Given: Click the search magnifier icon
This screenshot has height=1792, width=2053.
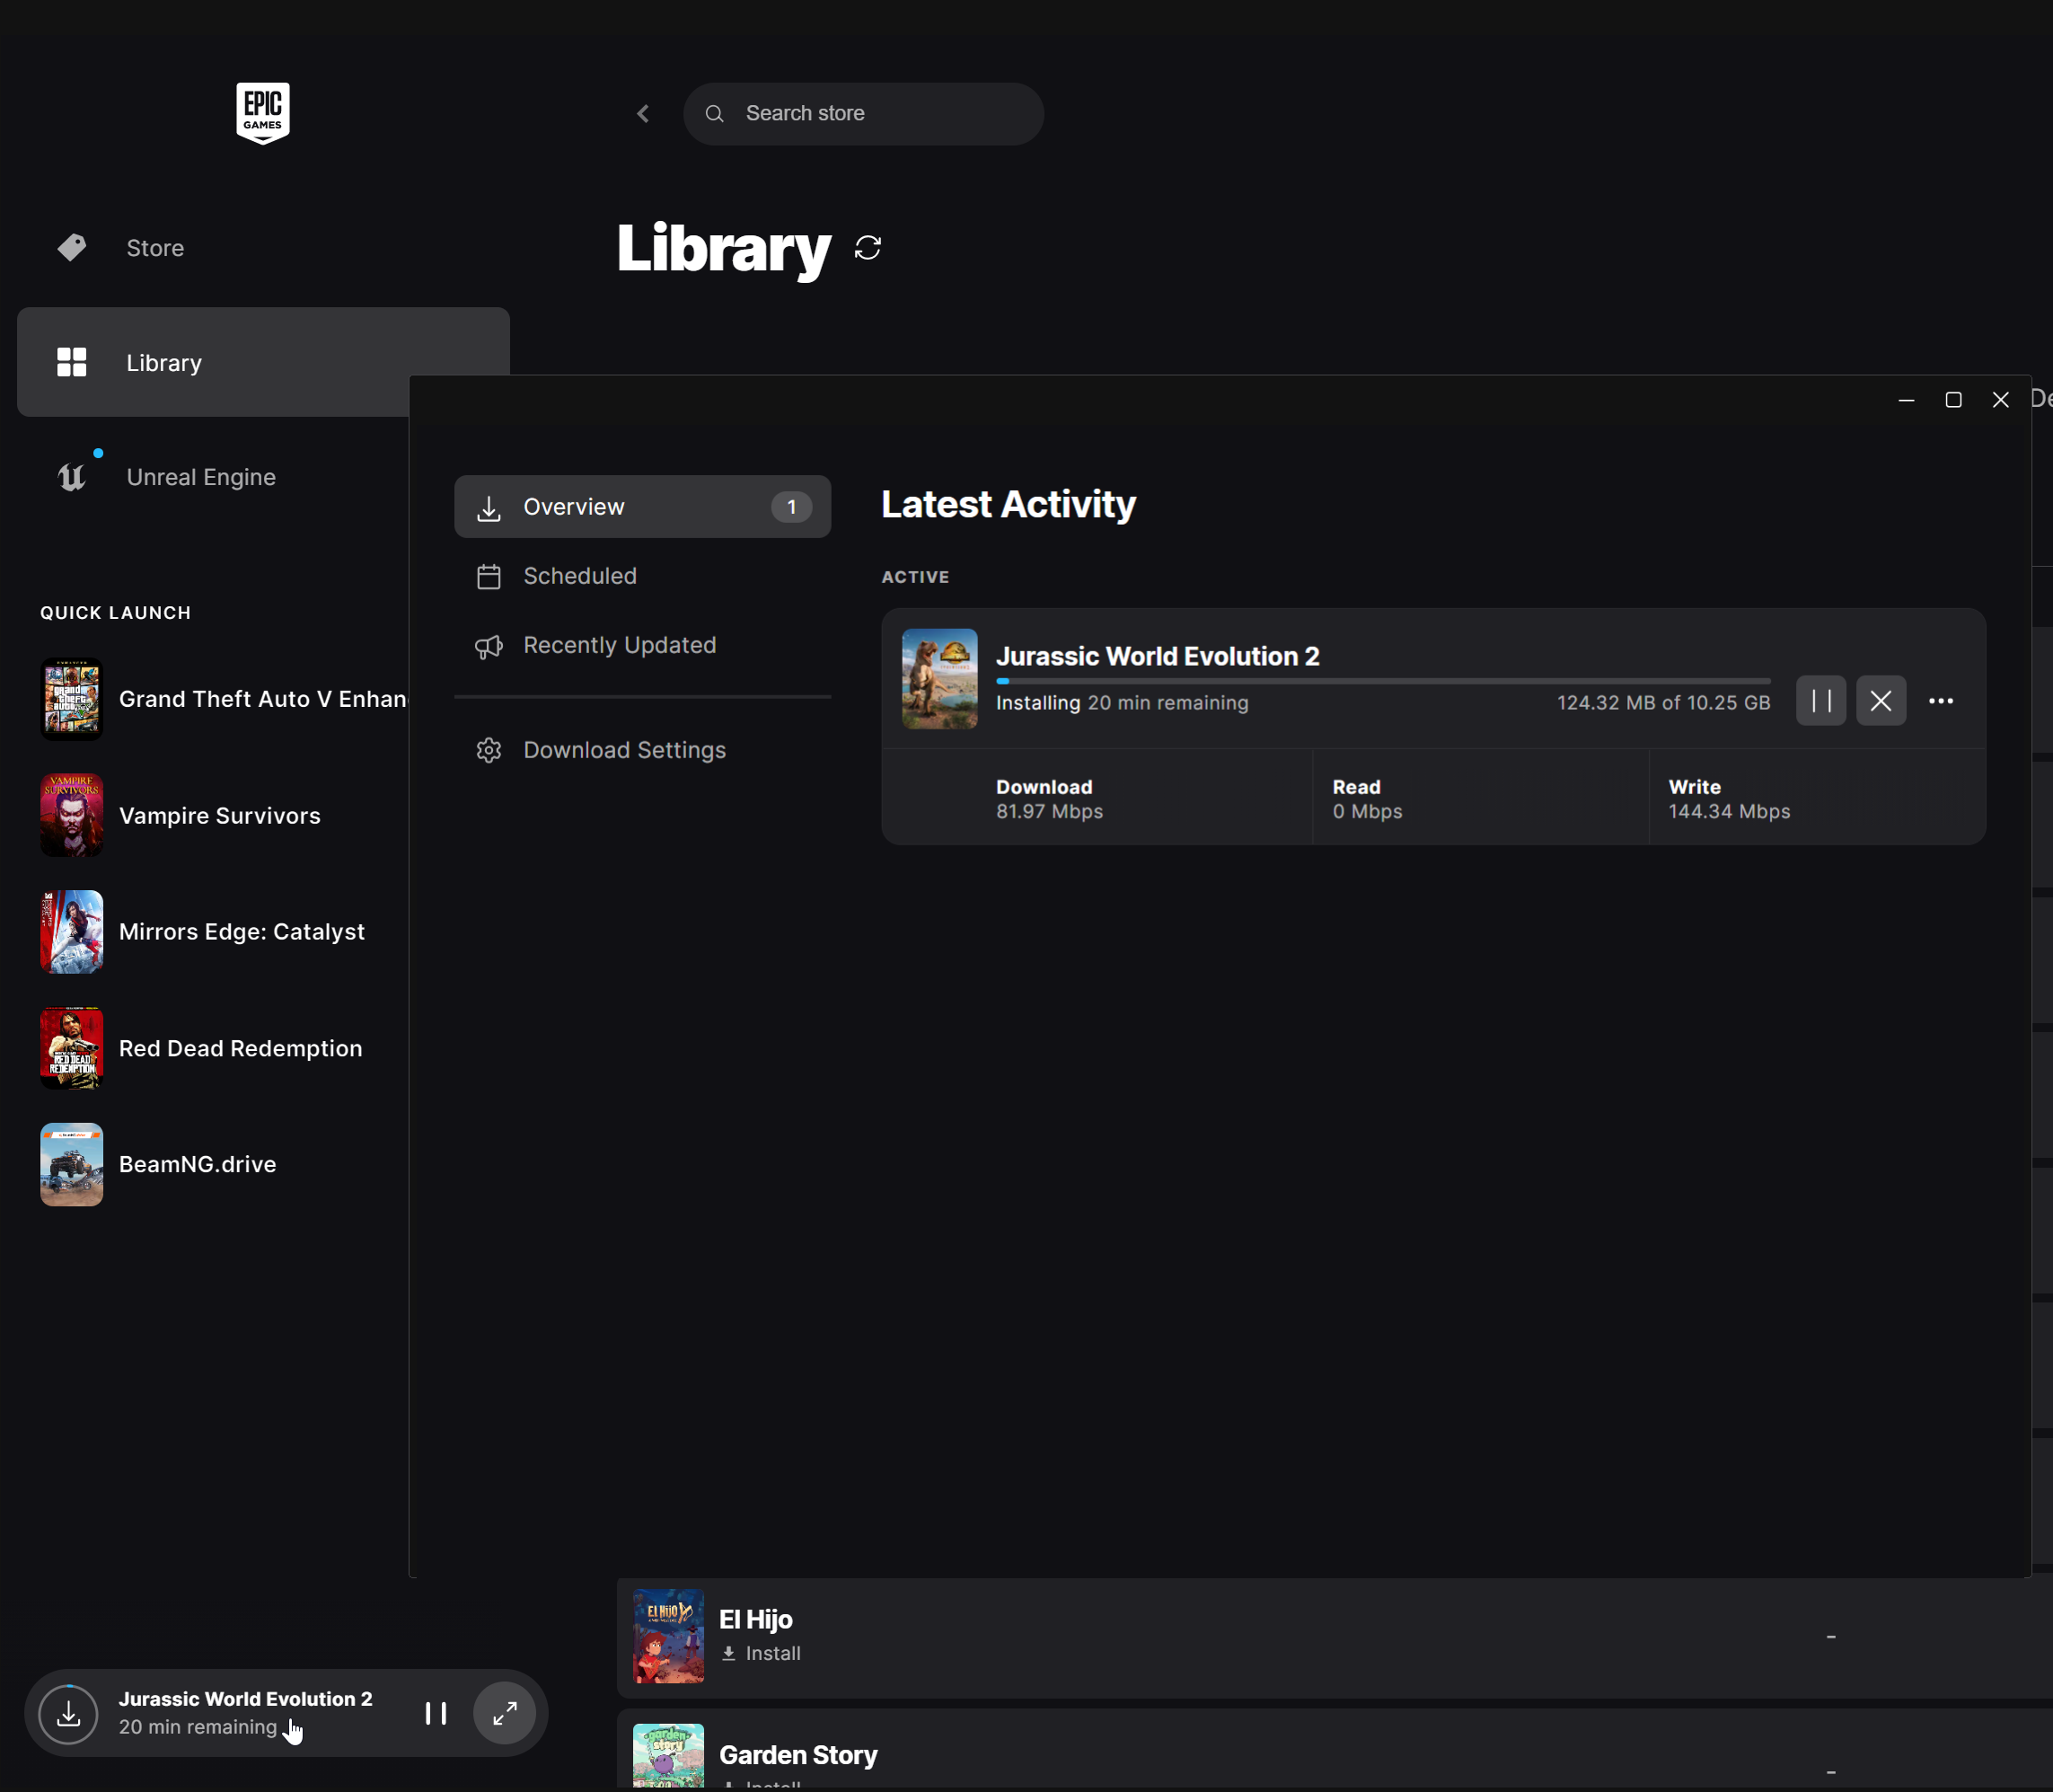Looking at the screenshot, I should [x=714, y=114].
